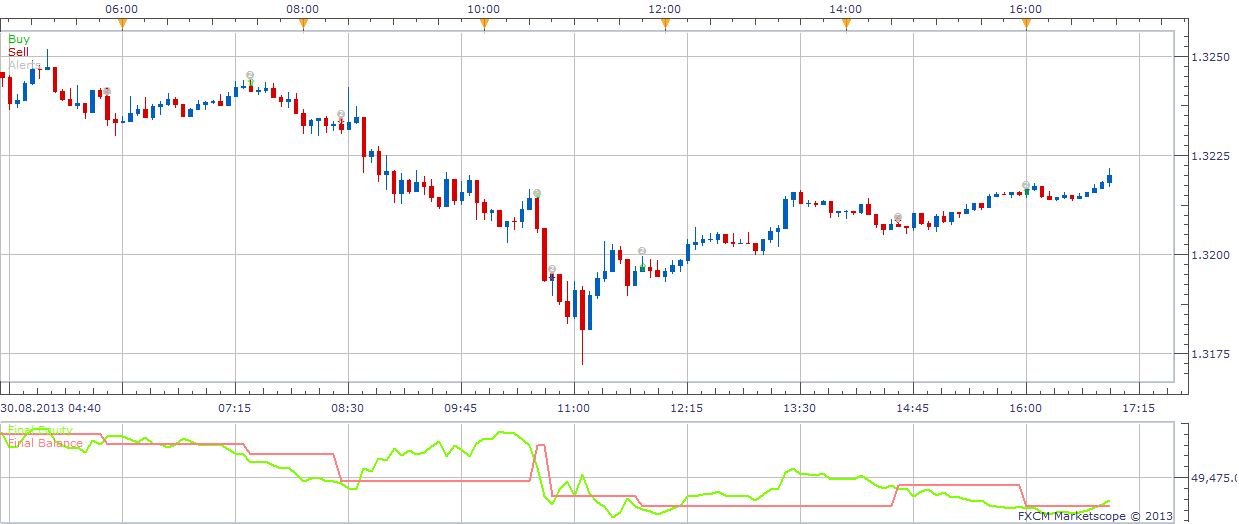Click the Final Equity legend label
The width and height of the screenshot is (1239, 524).
pyautogui.click(x=40, y=430)
